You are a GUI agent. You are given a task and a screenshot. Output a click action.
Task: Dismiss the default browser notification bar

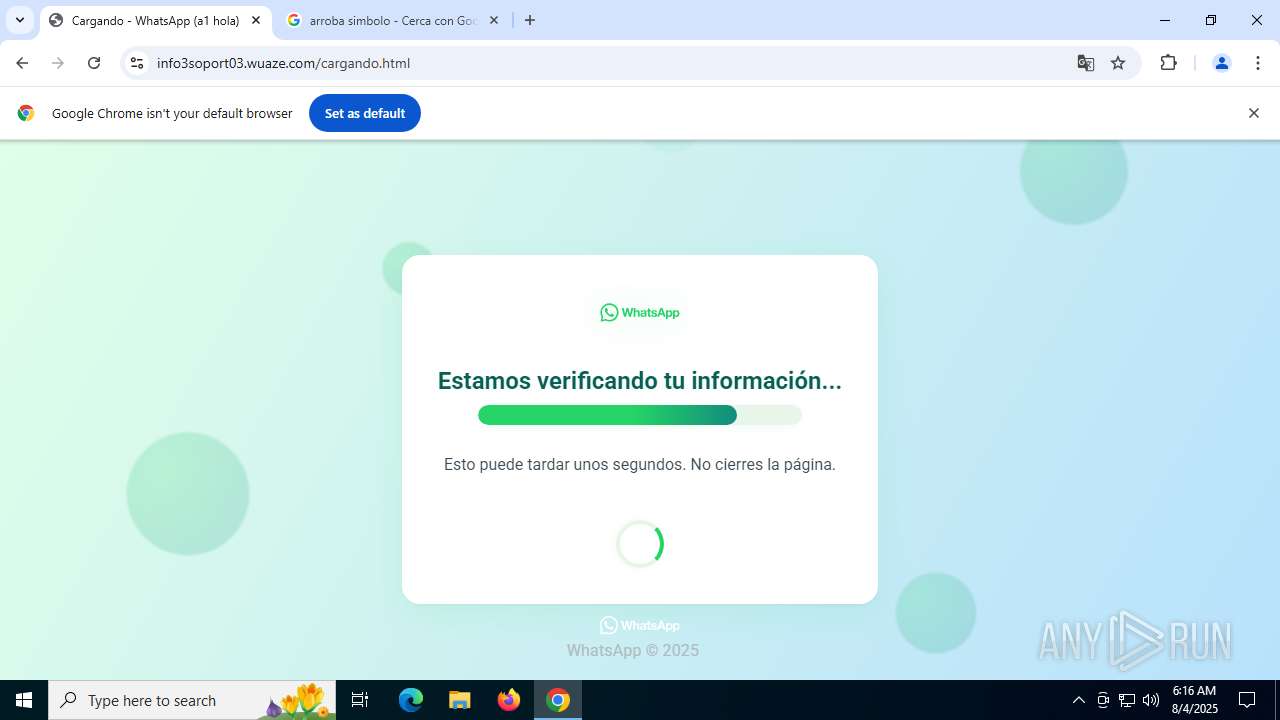[1253, 113]
